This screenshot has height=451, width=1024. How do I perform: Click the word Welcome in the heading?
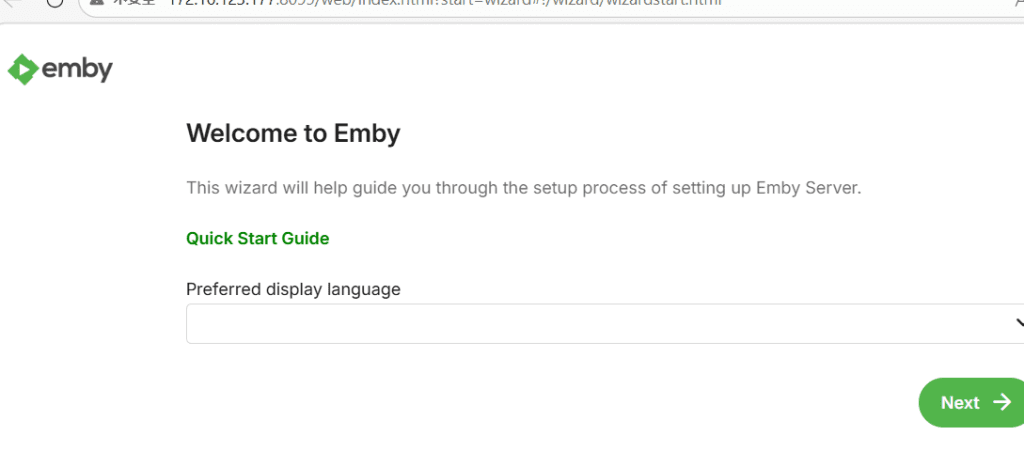(x=236, y=133)
